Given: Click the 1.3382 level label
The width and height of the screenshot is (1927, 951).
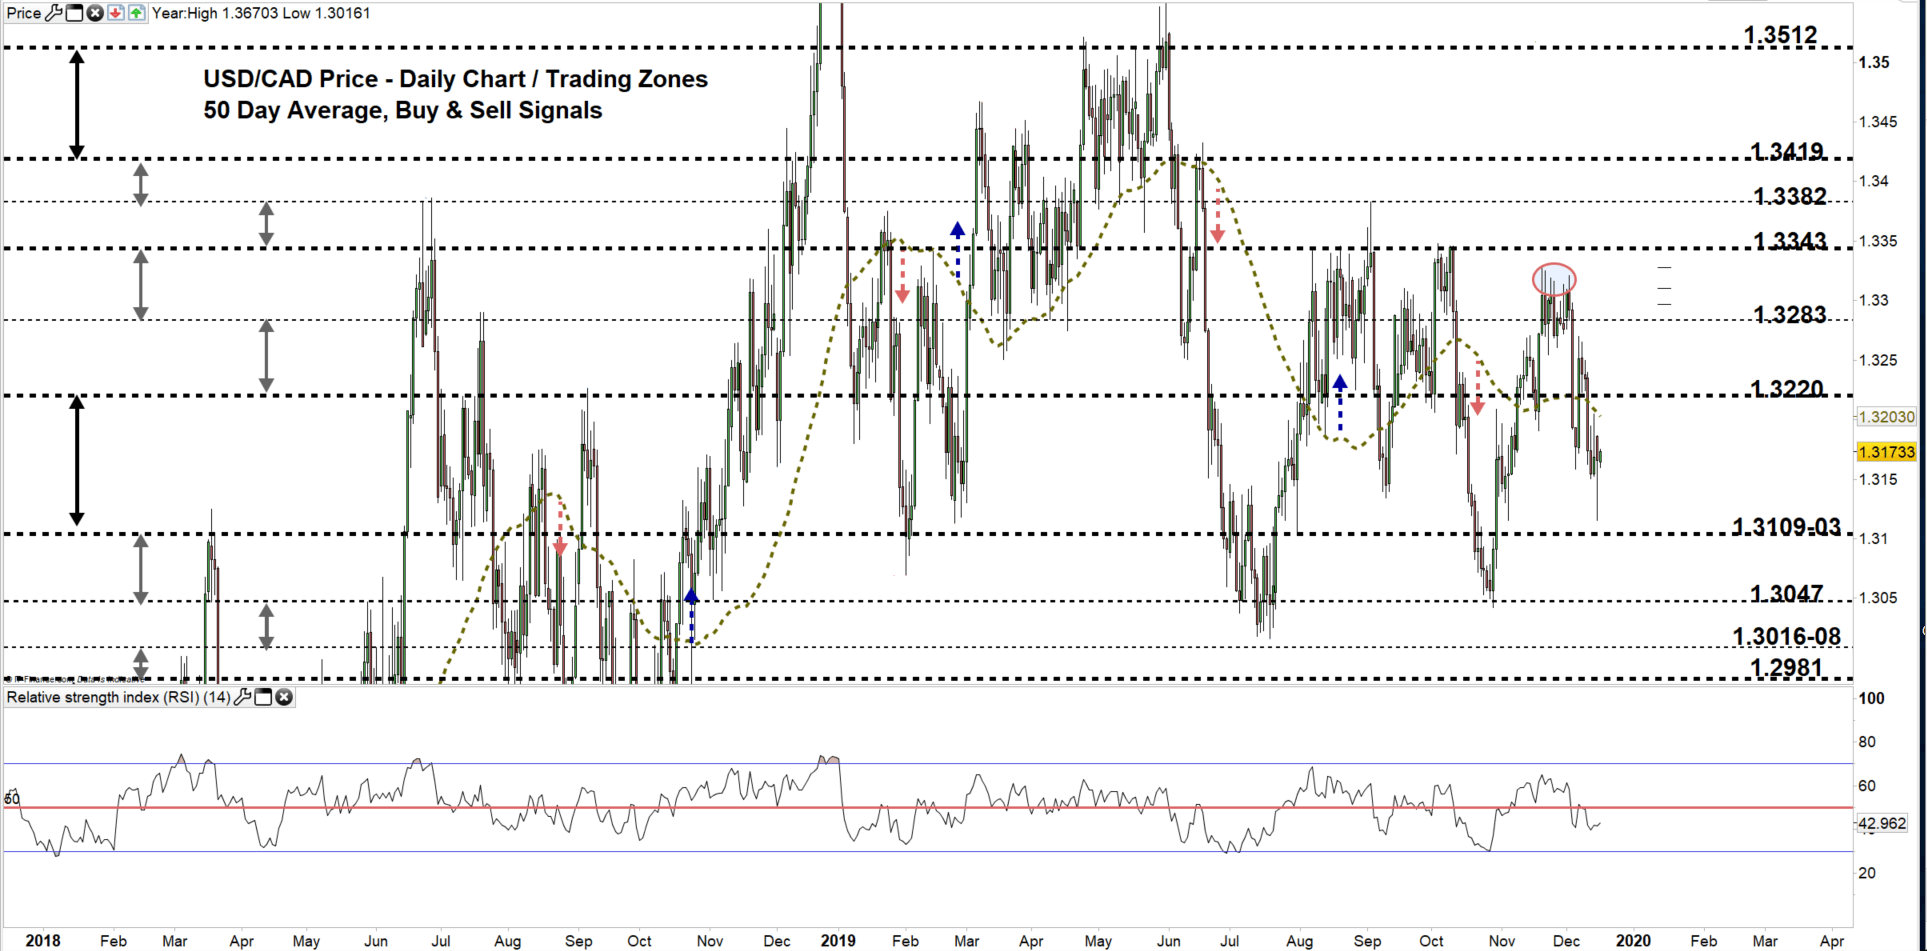Looking at the screenshot, I should point(1791,196).
